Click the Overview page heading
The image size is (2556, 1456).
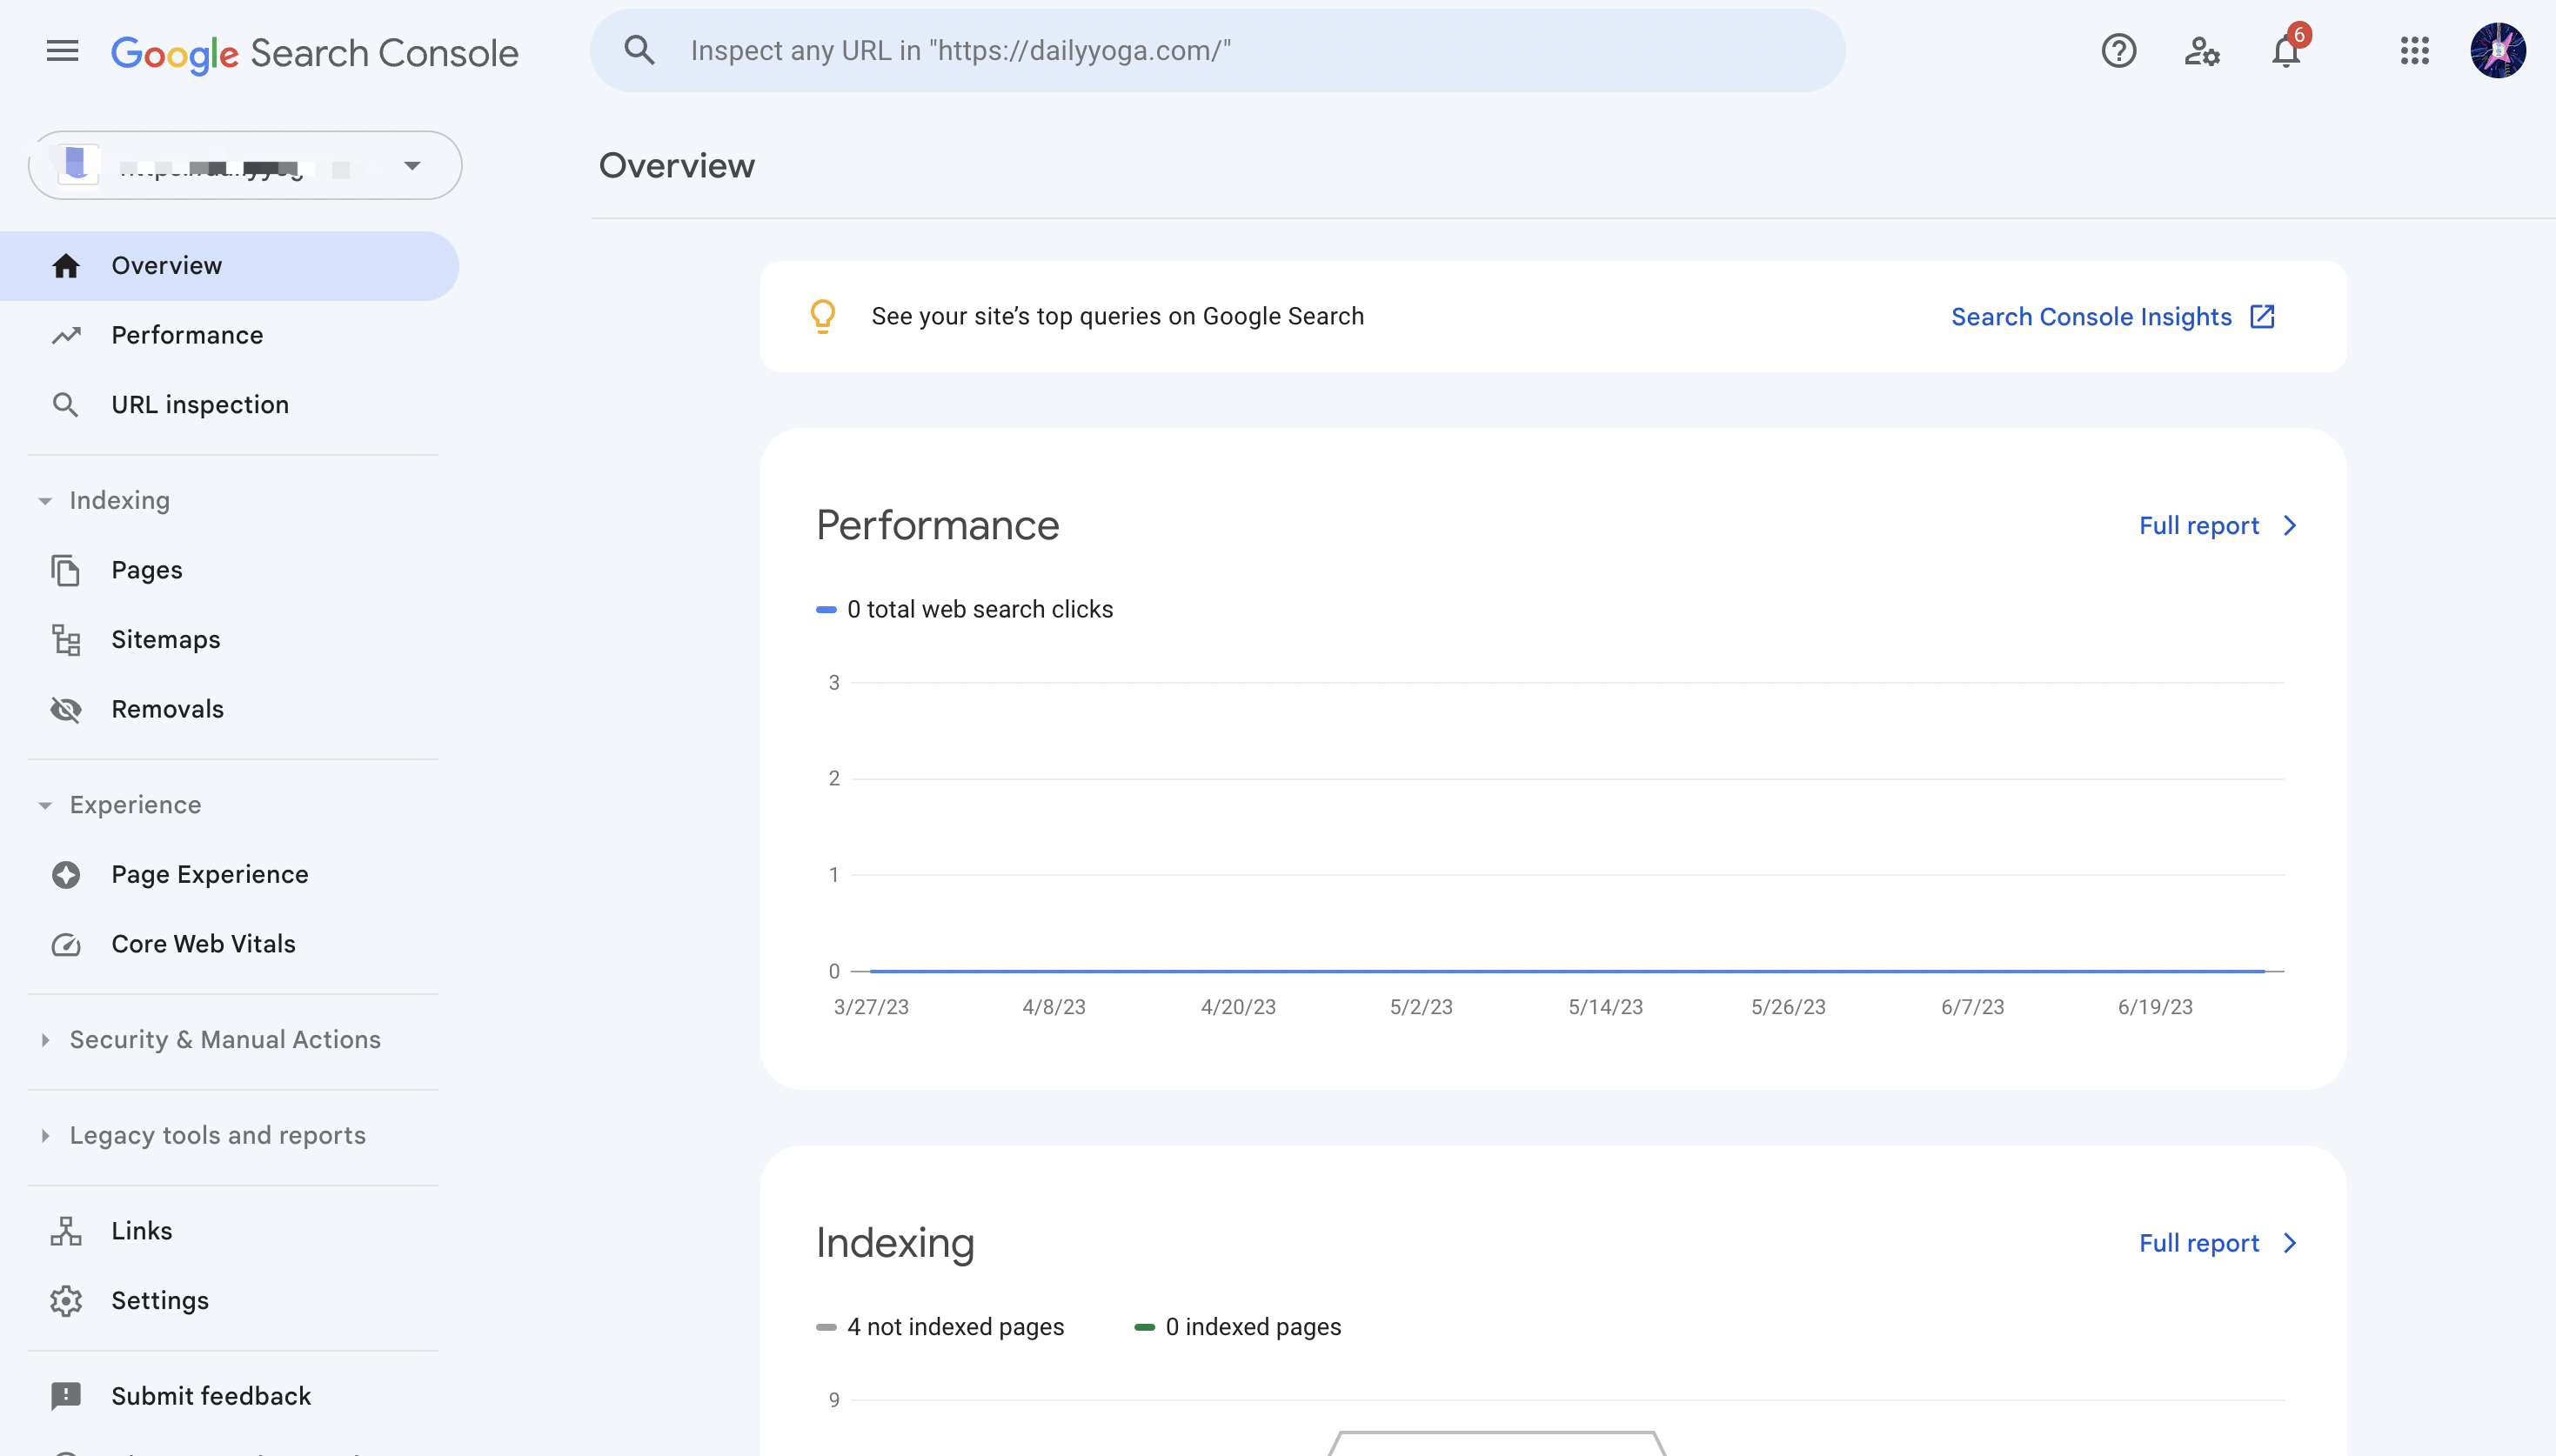(x=677, y=165)
